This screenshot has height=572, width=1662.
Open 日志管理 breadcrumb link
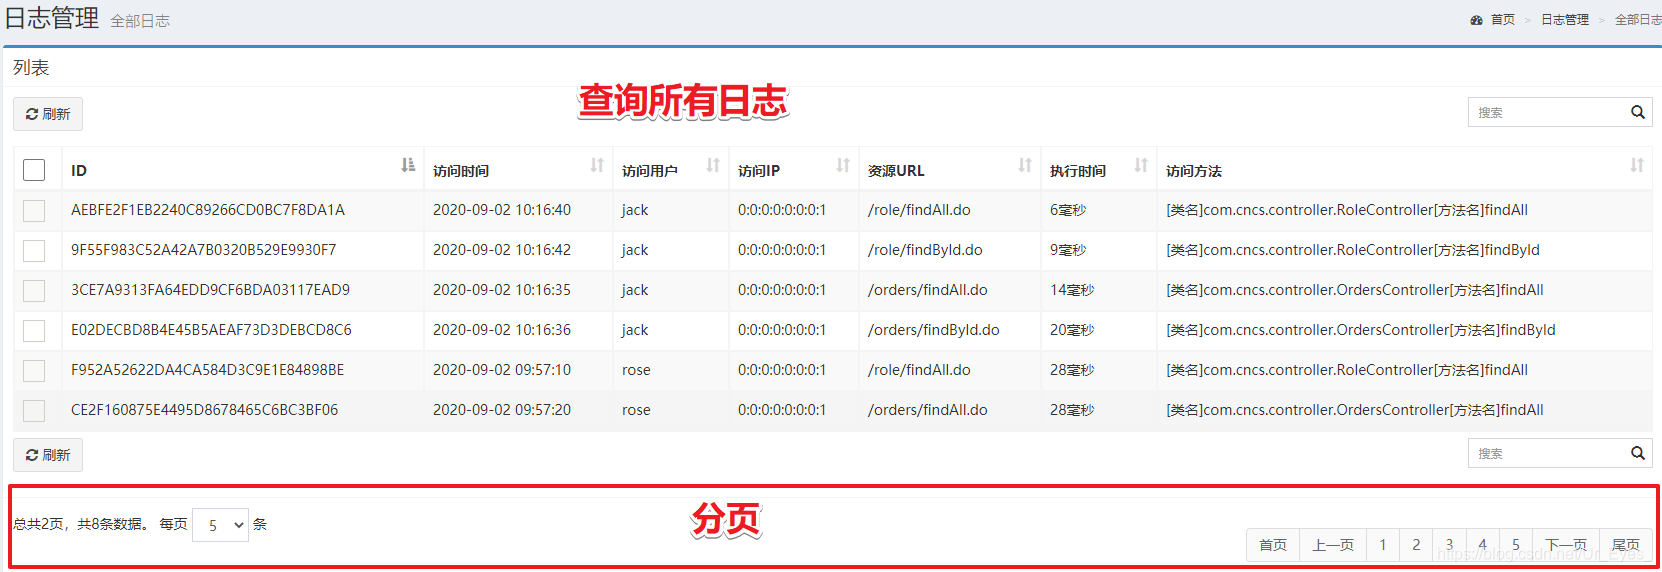[1565, 20]
